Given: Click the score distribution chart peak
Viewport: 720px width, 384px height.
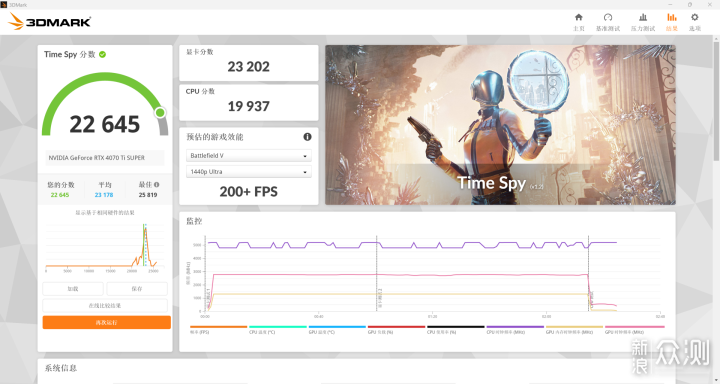Looking at the screenshot, I should (145, 230).
